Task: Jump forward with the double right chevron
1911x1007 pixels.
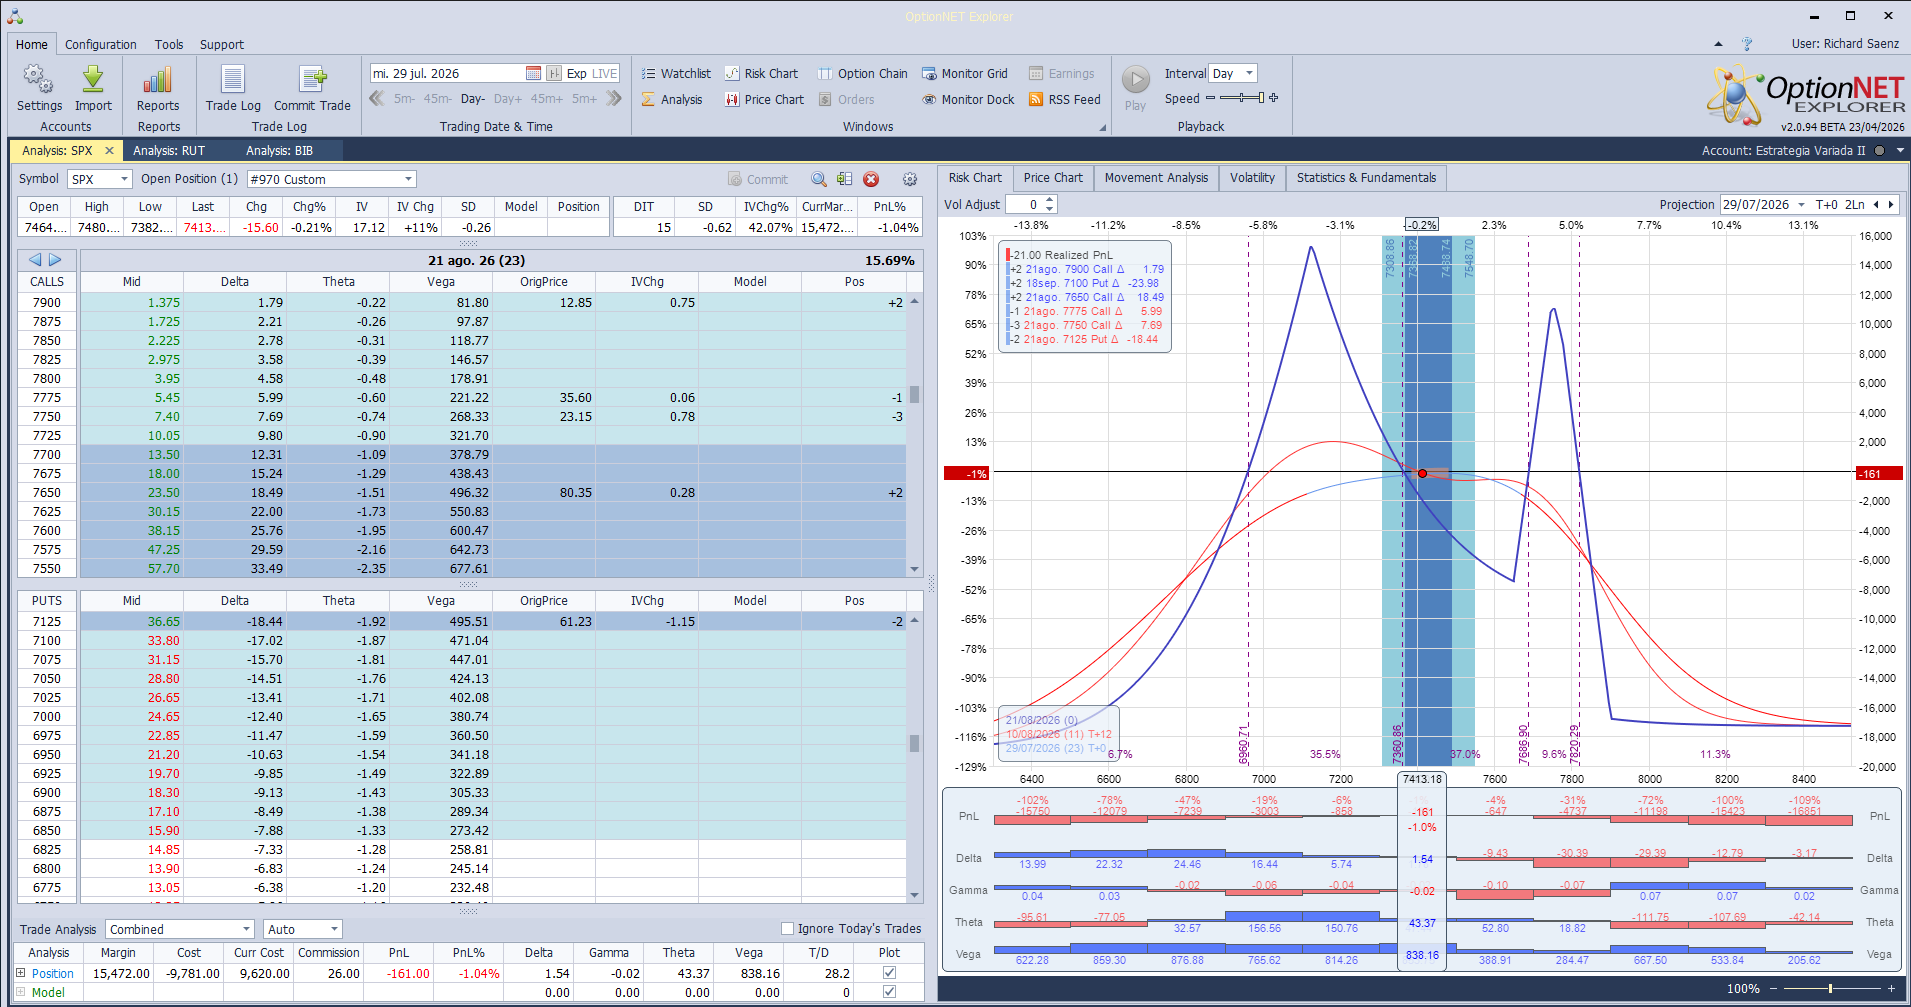Action: click(x=614, y=98)
